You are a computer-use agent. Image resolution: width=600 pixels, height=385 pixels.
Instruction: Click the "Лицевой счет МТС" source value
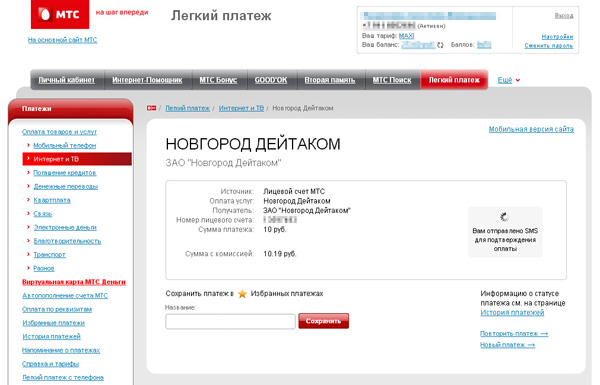(x=294, y=191)
